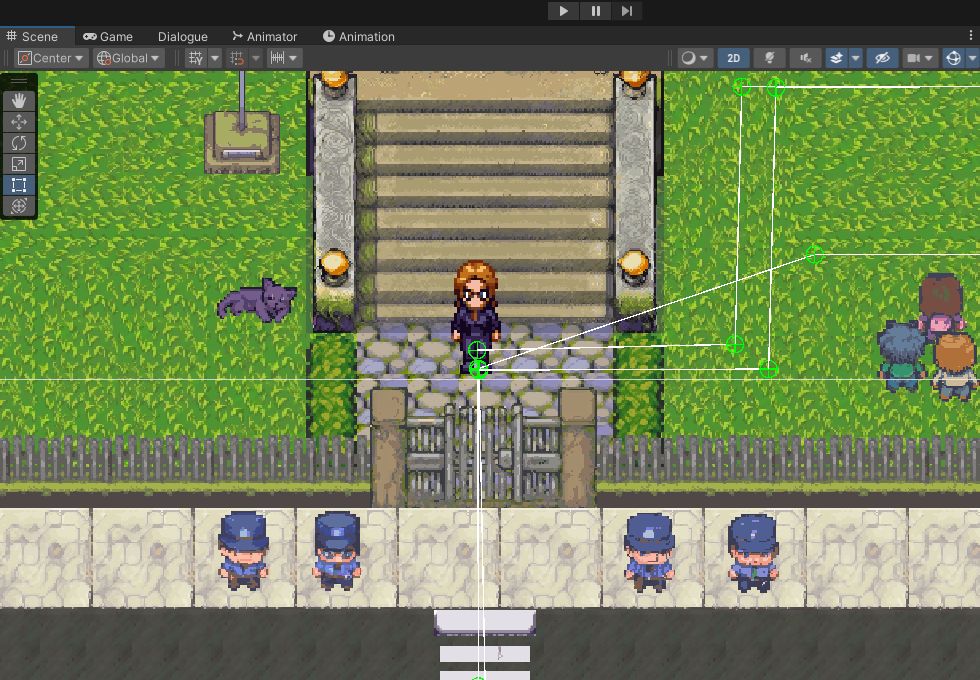The image size is (980, 680).
Task: Switch to the Scene tab
Action: [x=32, y=37]
